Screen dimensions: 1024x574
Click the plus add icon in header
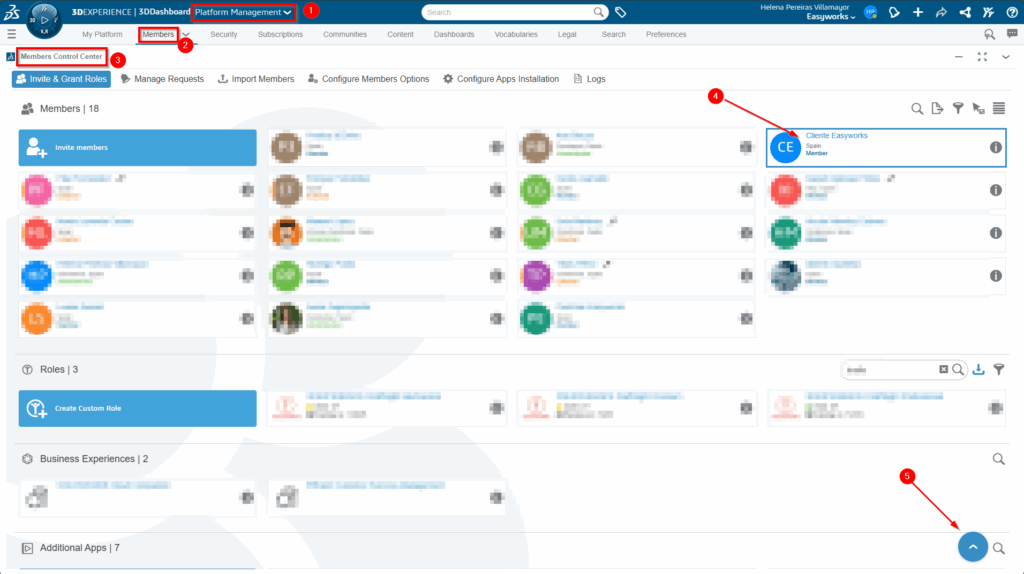coord(918,12)
